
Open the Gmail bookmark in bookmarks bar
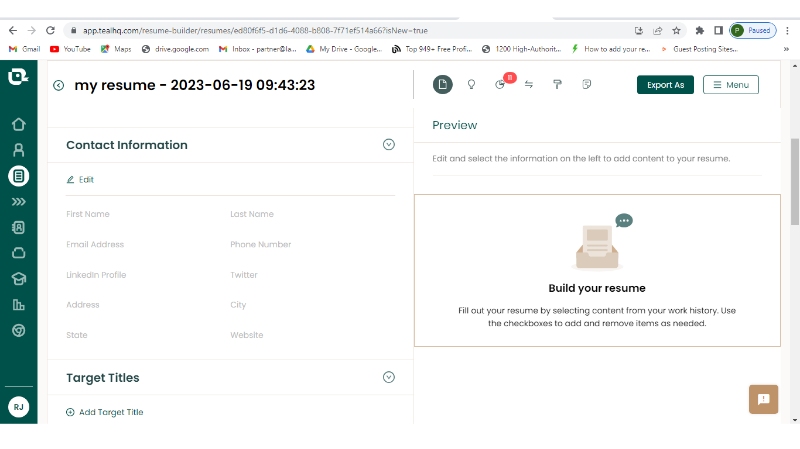tap(24, 48)
